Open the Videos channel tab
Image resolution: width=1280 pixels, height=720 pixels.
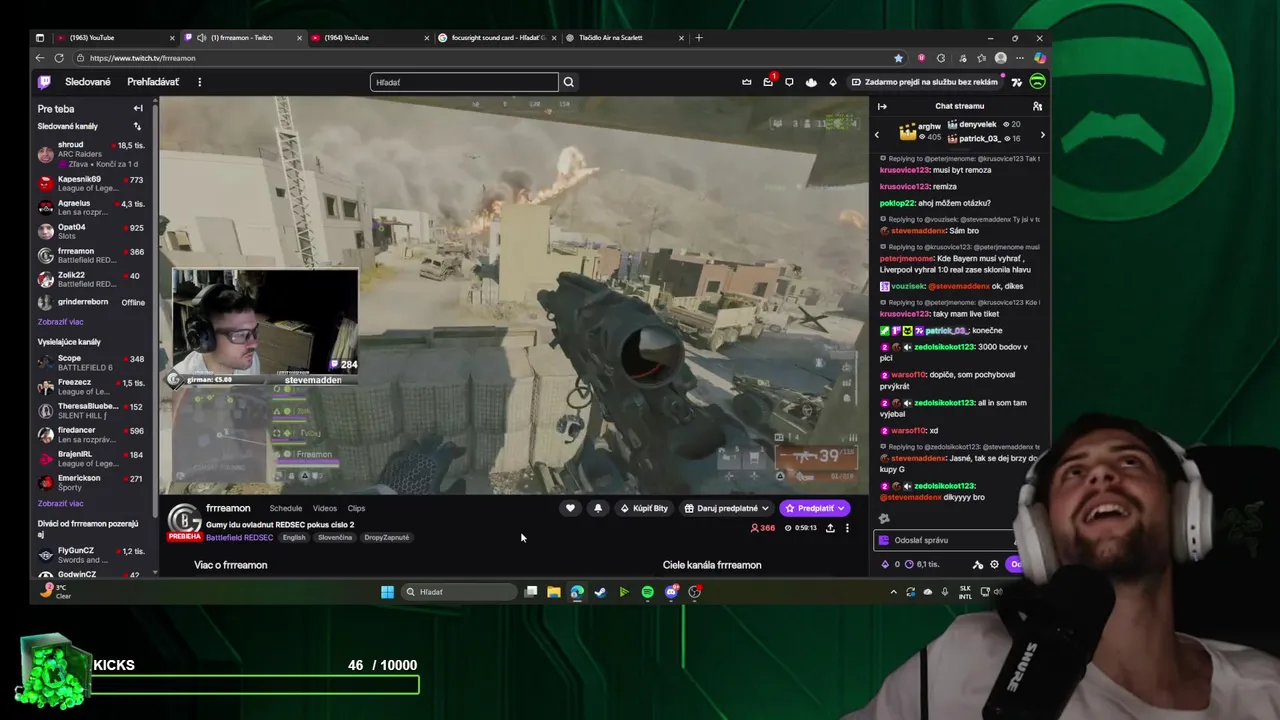(325, 508)
